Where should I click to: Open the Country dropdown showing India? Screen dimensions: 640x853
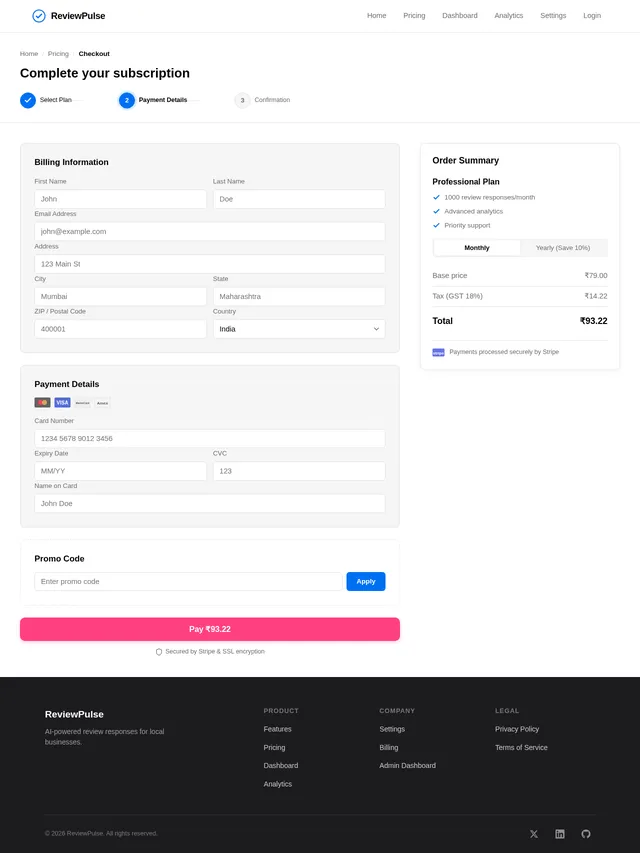pyautogui.click(x=299, y=329)
